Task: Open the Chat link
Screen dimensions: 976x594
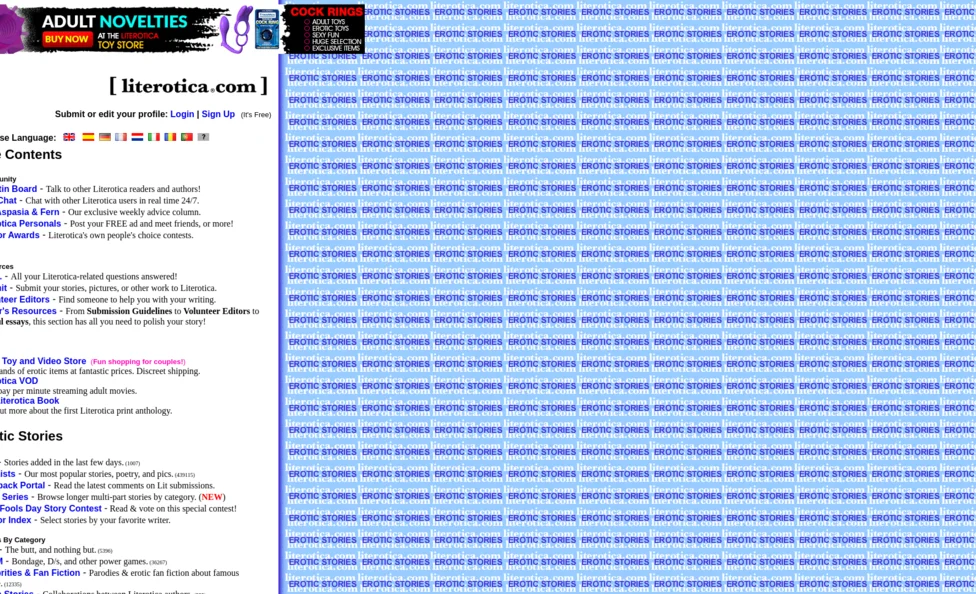Action: tap(8, 200)
